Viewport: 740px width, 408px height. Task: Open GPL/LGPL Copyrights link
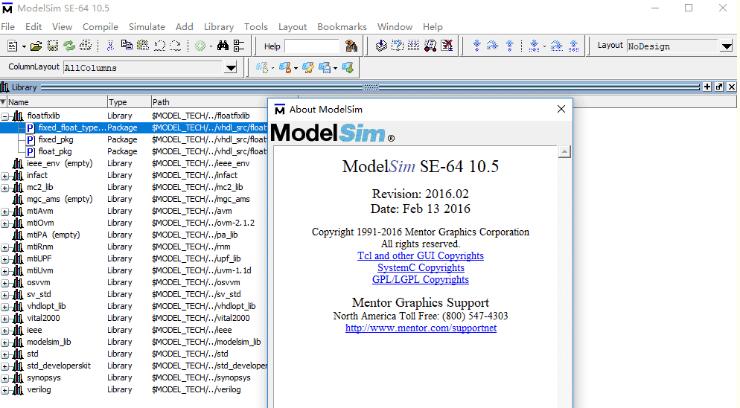[420, 279]
